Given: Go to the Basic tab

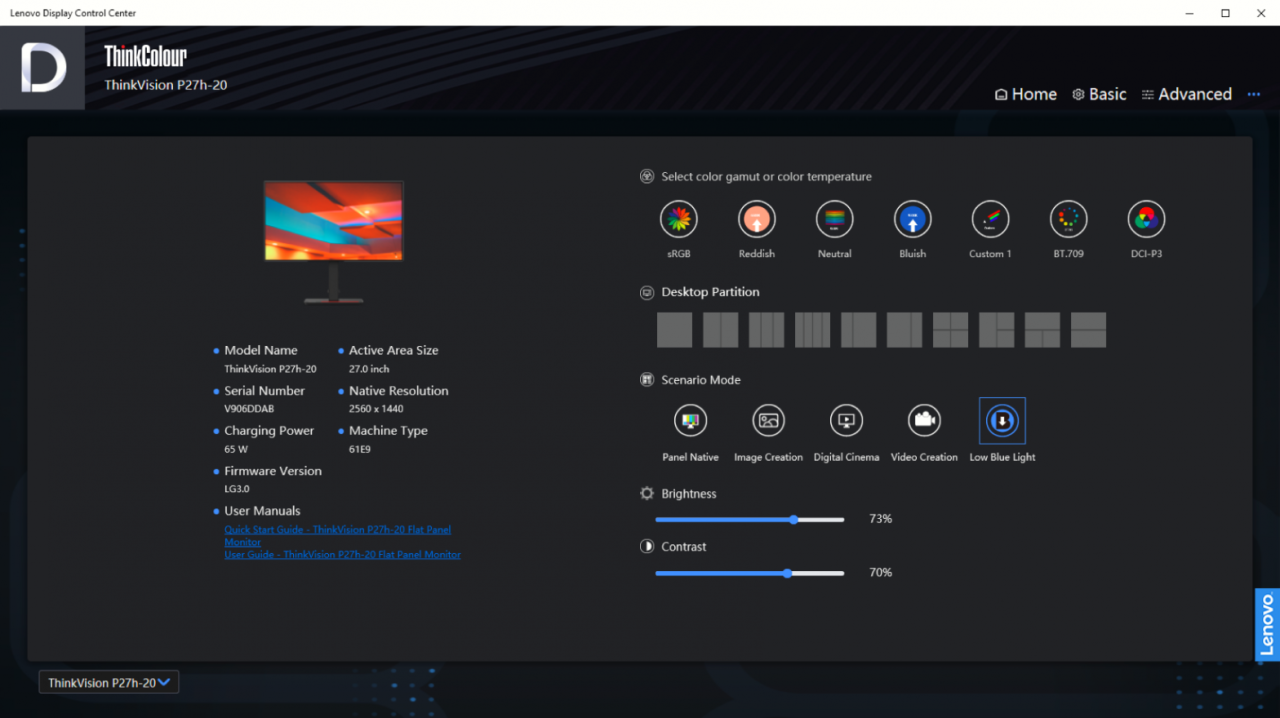Looking at the screenshot, I should (1099, 94).
